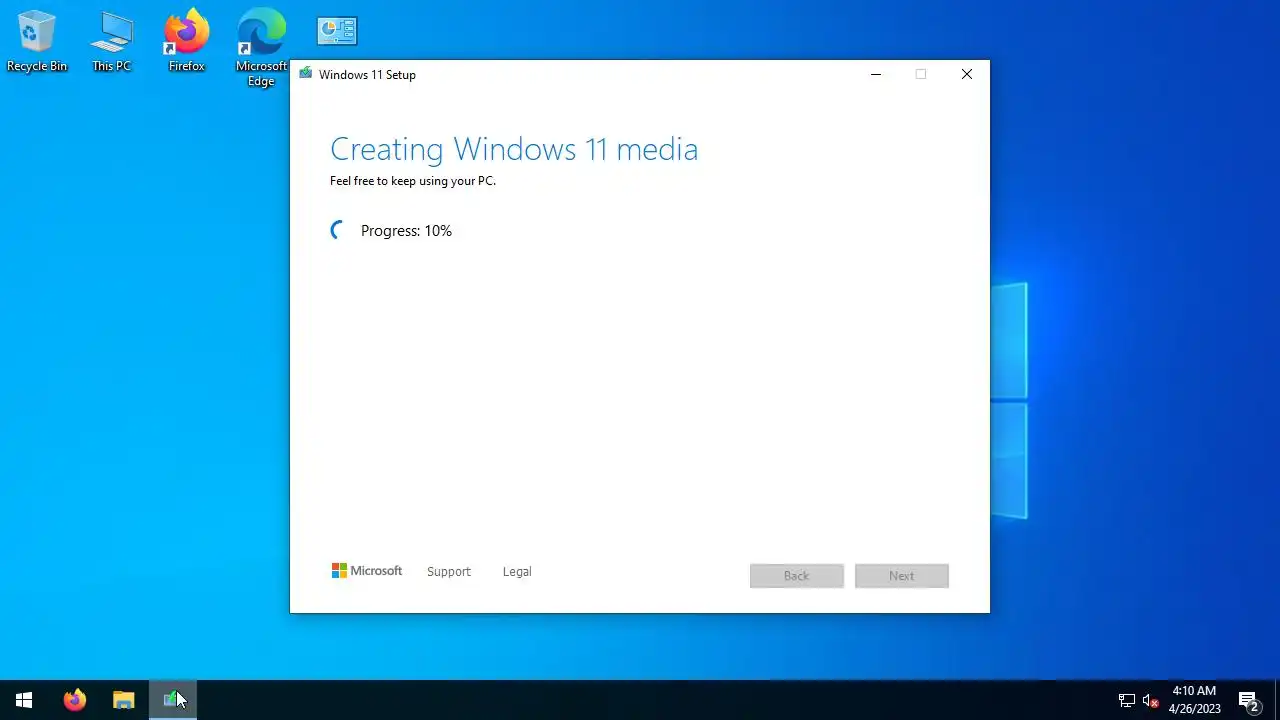
Task: Open the notification center icon
Action: 1248,701
